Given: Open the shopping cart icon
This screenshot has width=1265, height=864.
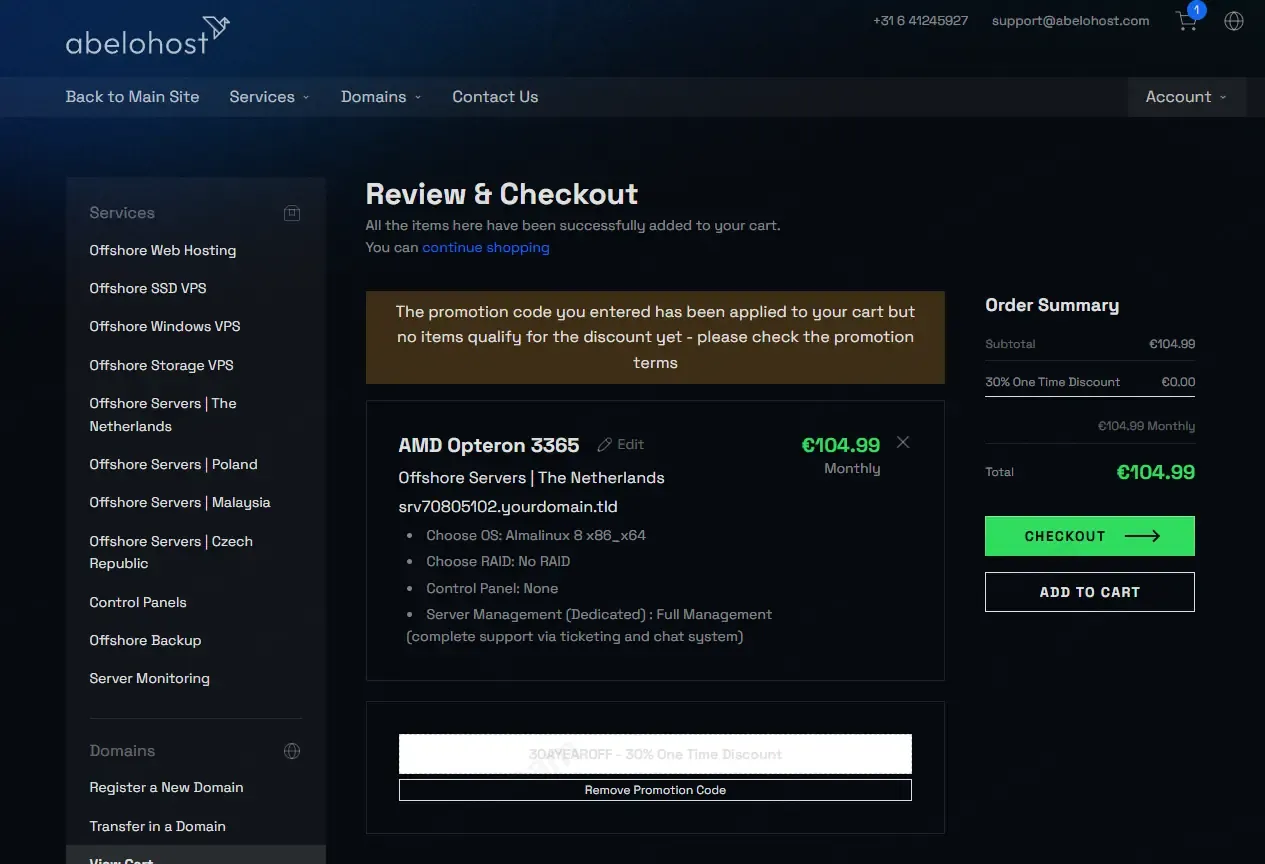Looking at the screenshot, I should [x=1188, y=20].
